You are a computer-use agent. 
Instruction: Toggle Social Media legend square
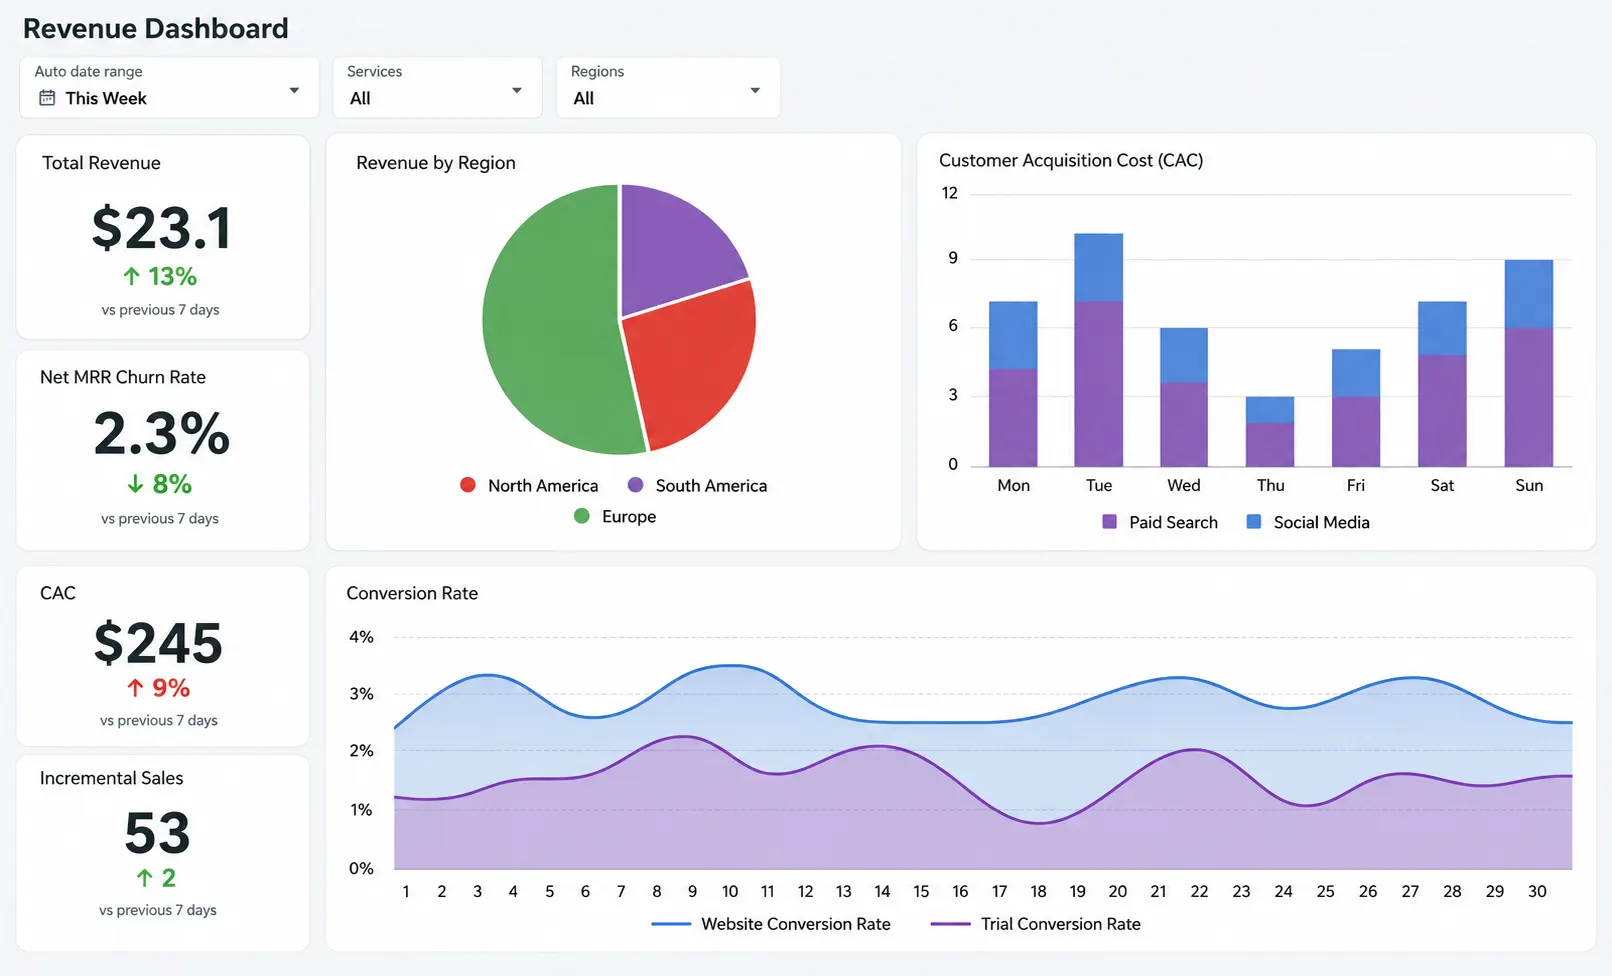(x=1254, y=522)
